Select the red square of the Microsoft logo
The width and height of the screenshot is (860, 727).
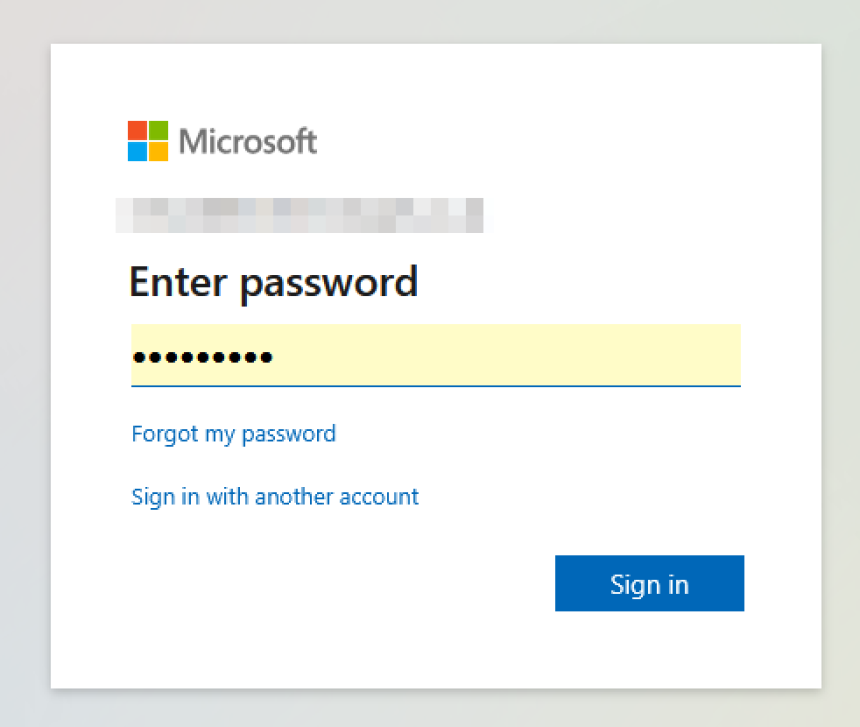[x=137, y=130]
